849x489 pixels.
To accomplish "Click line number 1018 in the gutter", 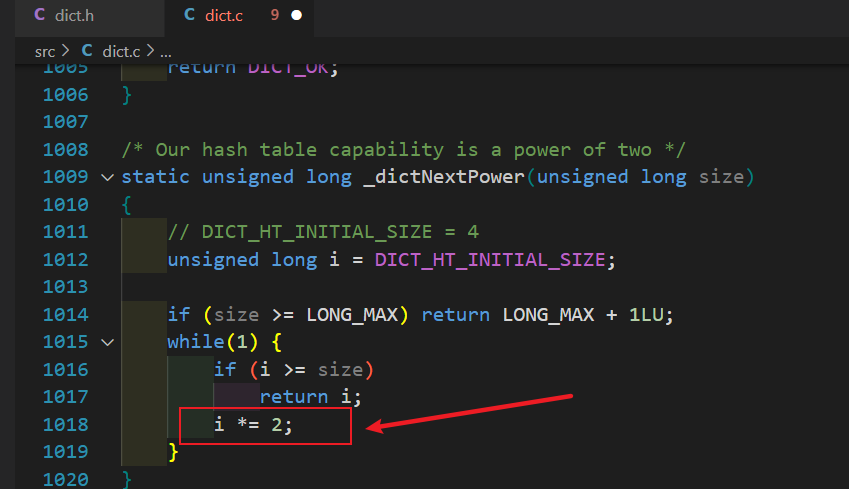I will [66, 425].
